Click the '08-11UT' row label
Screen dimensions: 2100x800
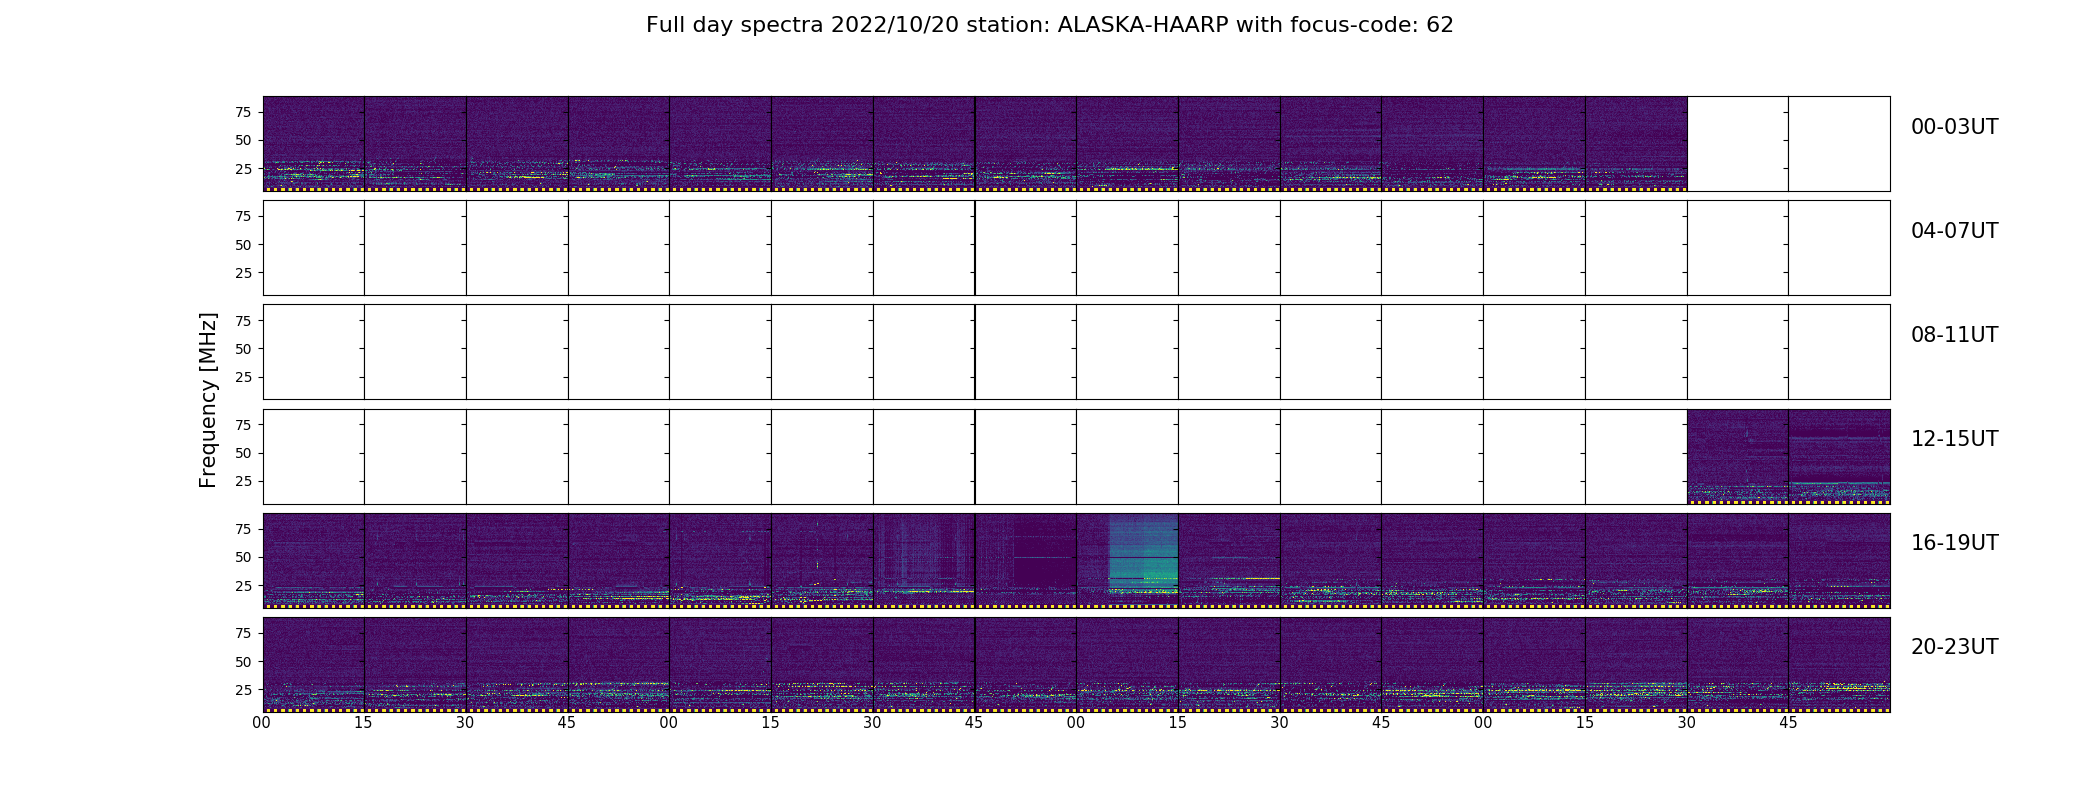1954,335
